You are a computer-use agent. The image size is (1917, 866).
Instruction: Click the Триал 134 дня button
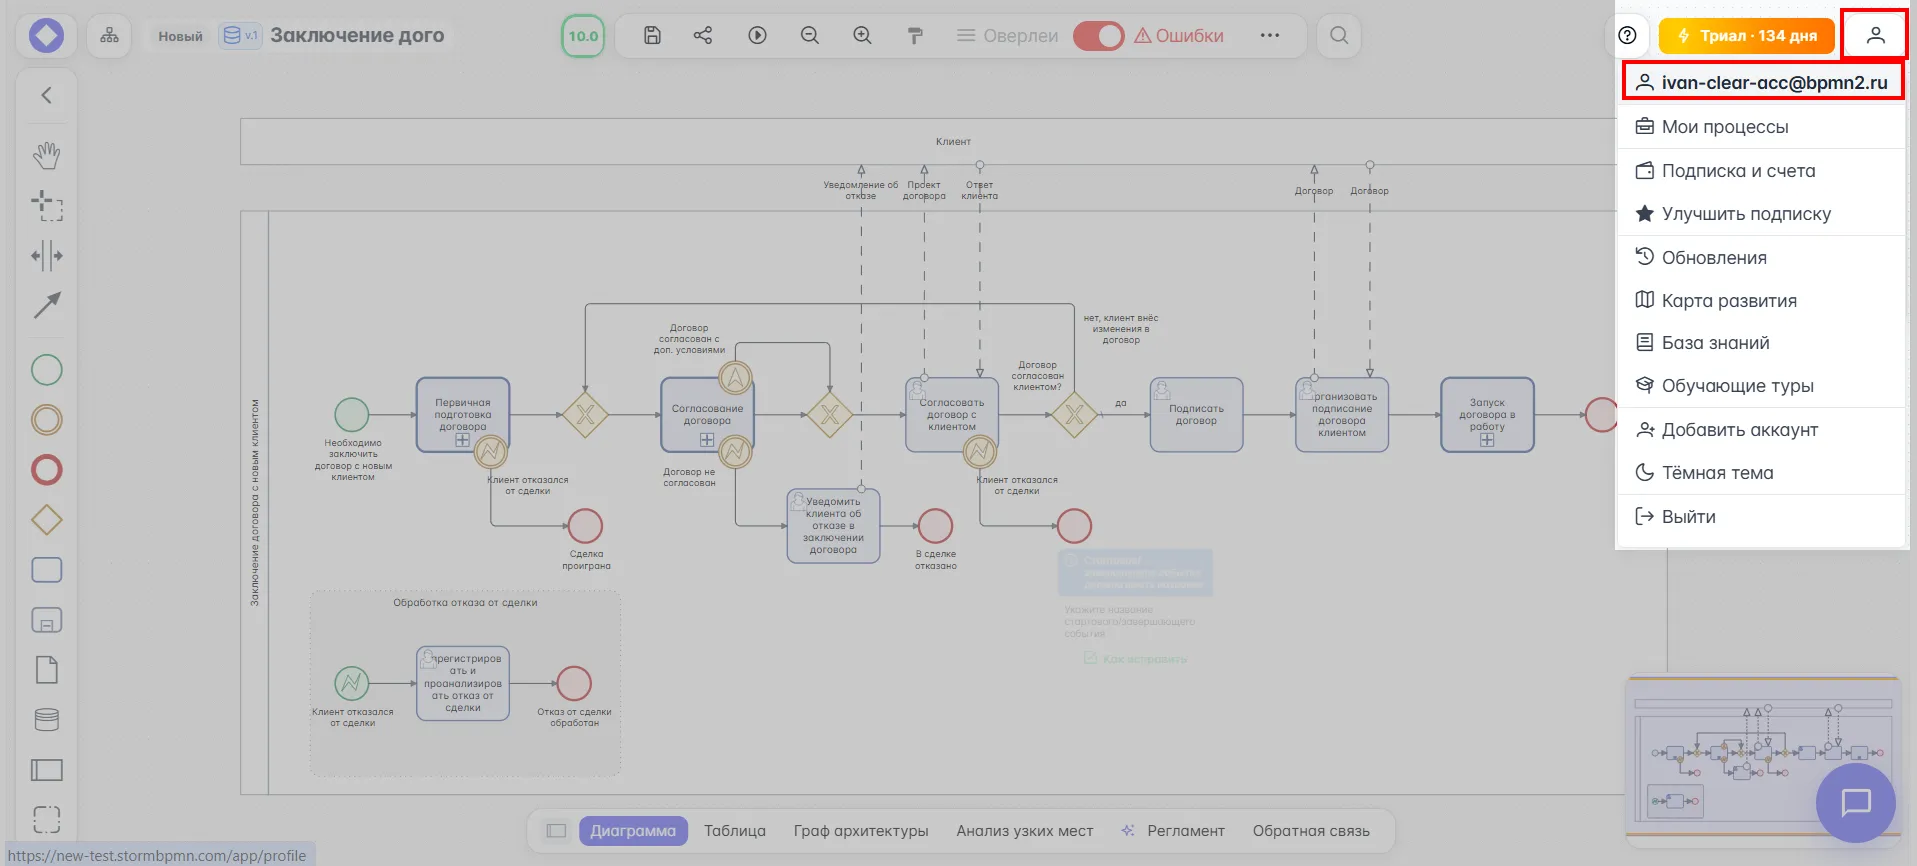tap(1746, 36)
